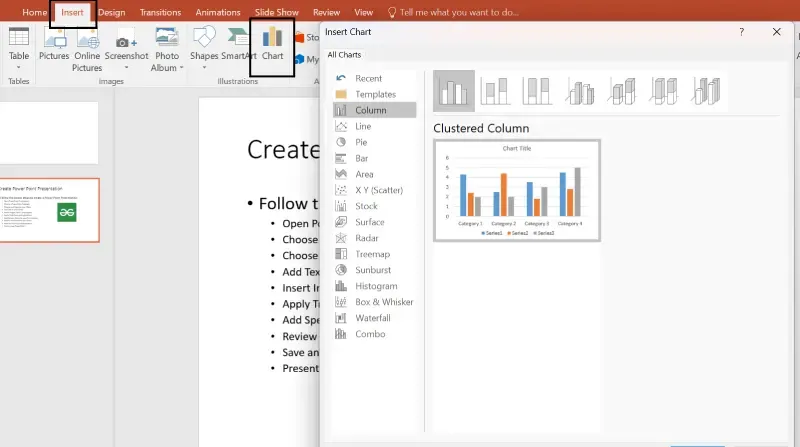Select the Treemap chart category
This screenshot has width=800, height=447.
[374, 254]
